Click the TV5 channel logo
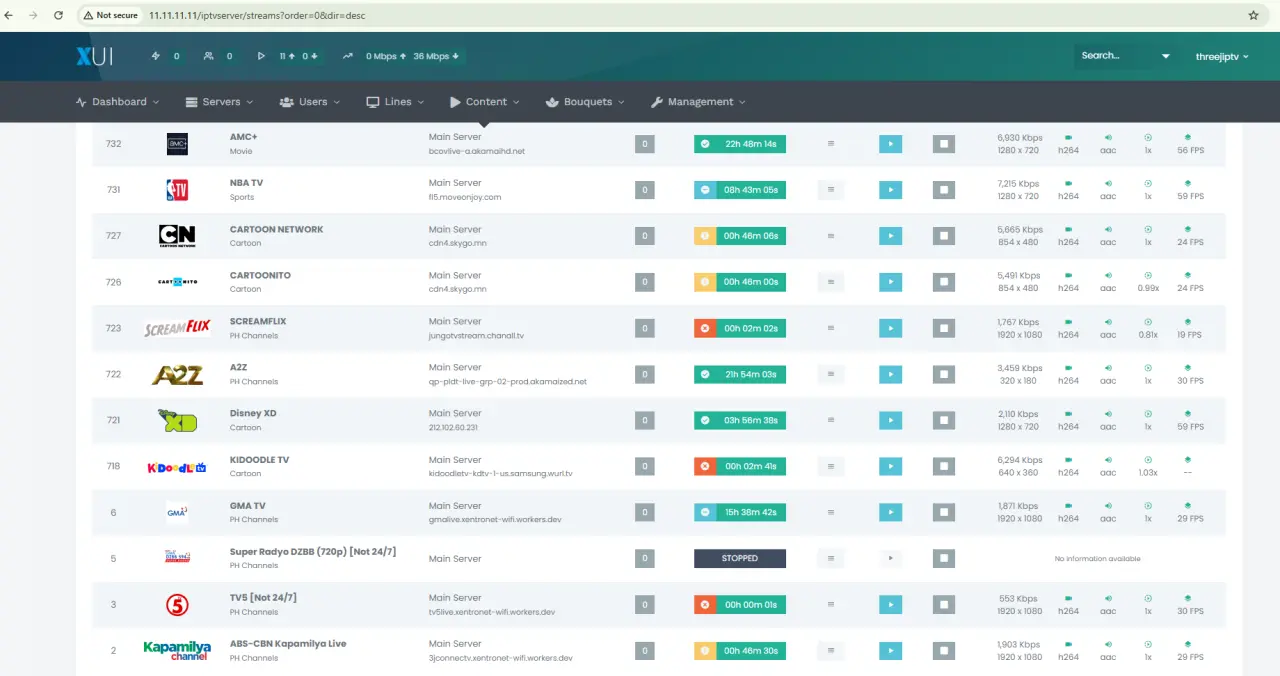1280x676 pixels. [177, 604]
